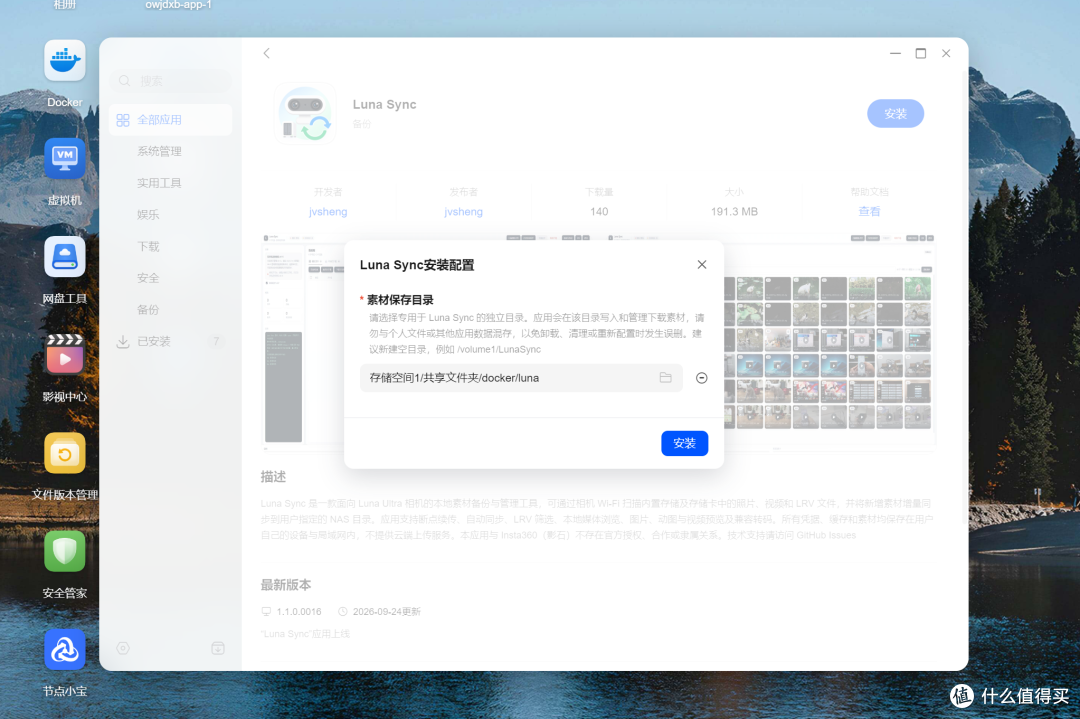
Task: Launch the 虚拟机 VM desktop icon
Action: (65, 158)
